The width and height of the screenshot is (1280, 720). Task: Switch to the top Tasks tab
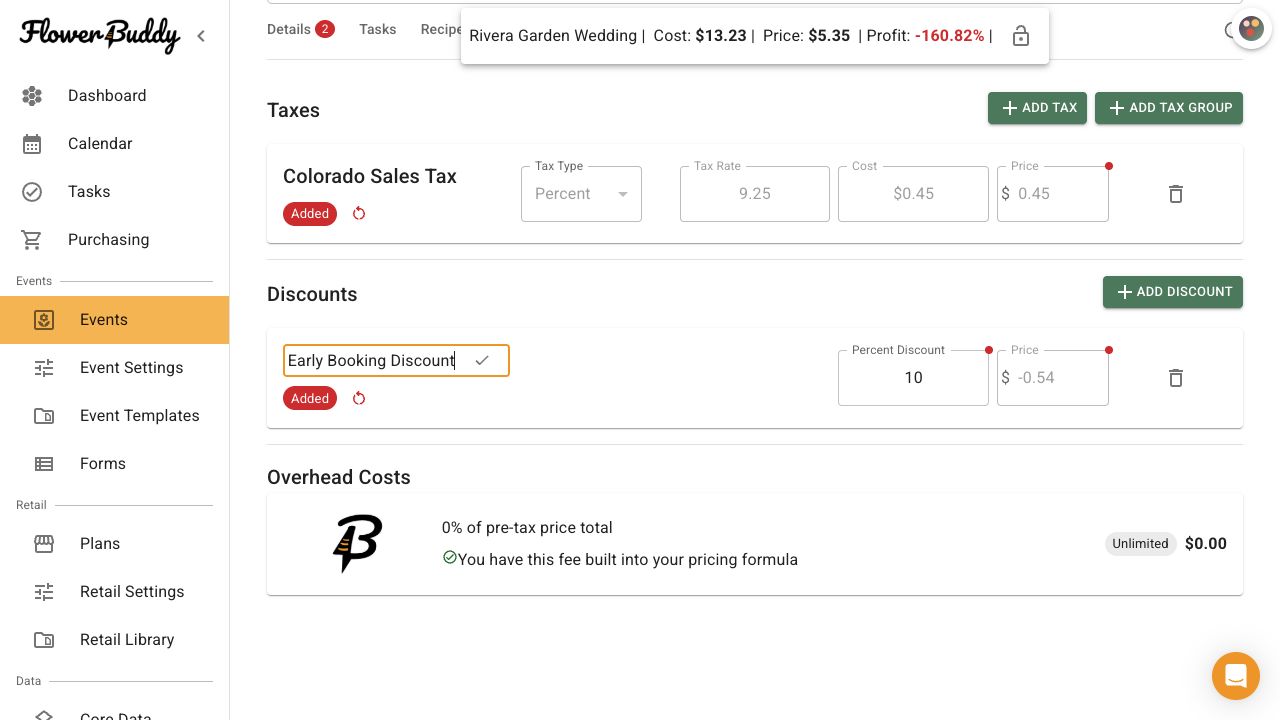pyautogui.click(x=378, y=30)
